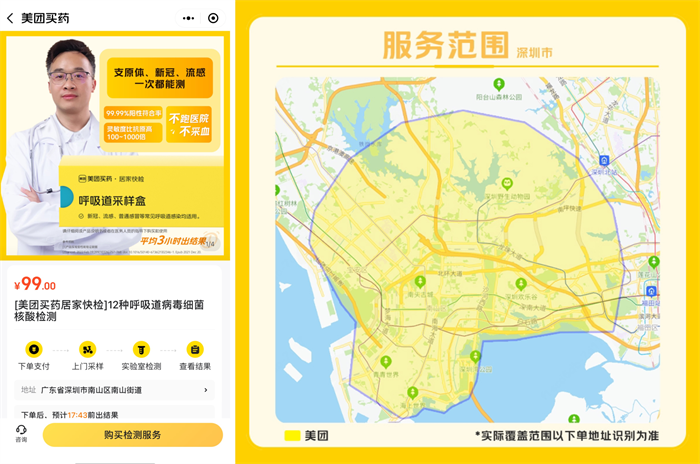Open the product banner image of 呼吸道采样盒
The image size is (700, 464).
(x=115, y=146)
